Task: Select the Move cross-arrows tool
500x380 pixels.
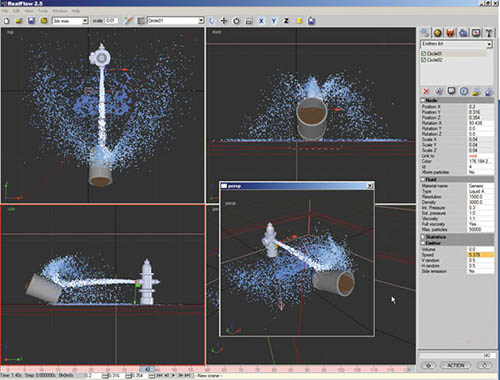Action: tap(224, 21)
